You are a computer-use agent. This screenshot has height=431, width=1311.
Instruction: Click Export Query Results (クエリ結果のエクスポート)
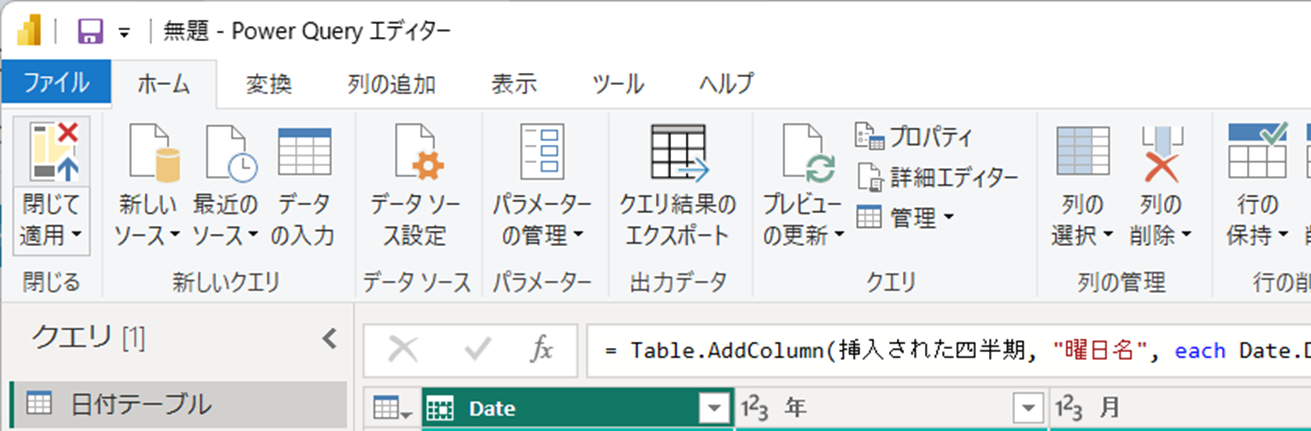point(678,153)
